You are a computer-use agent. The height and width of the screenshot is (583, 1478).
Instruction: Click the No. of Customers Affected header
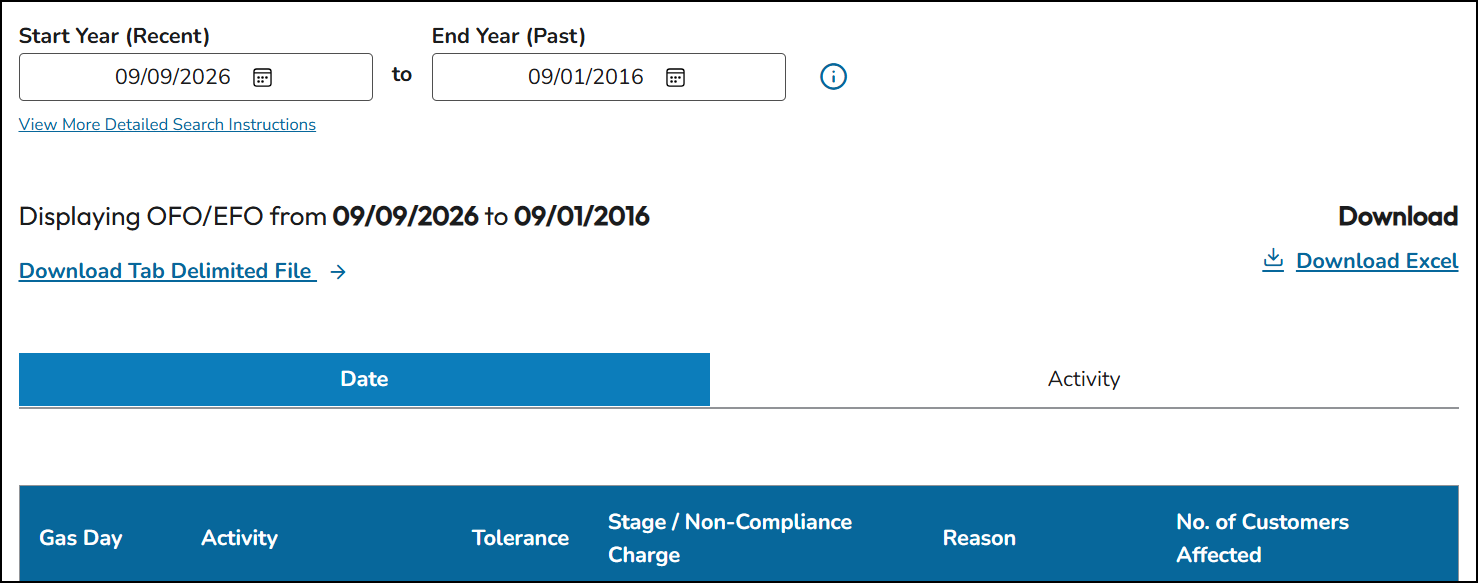(1263, 538)
